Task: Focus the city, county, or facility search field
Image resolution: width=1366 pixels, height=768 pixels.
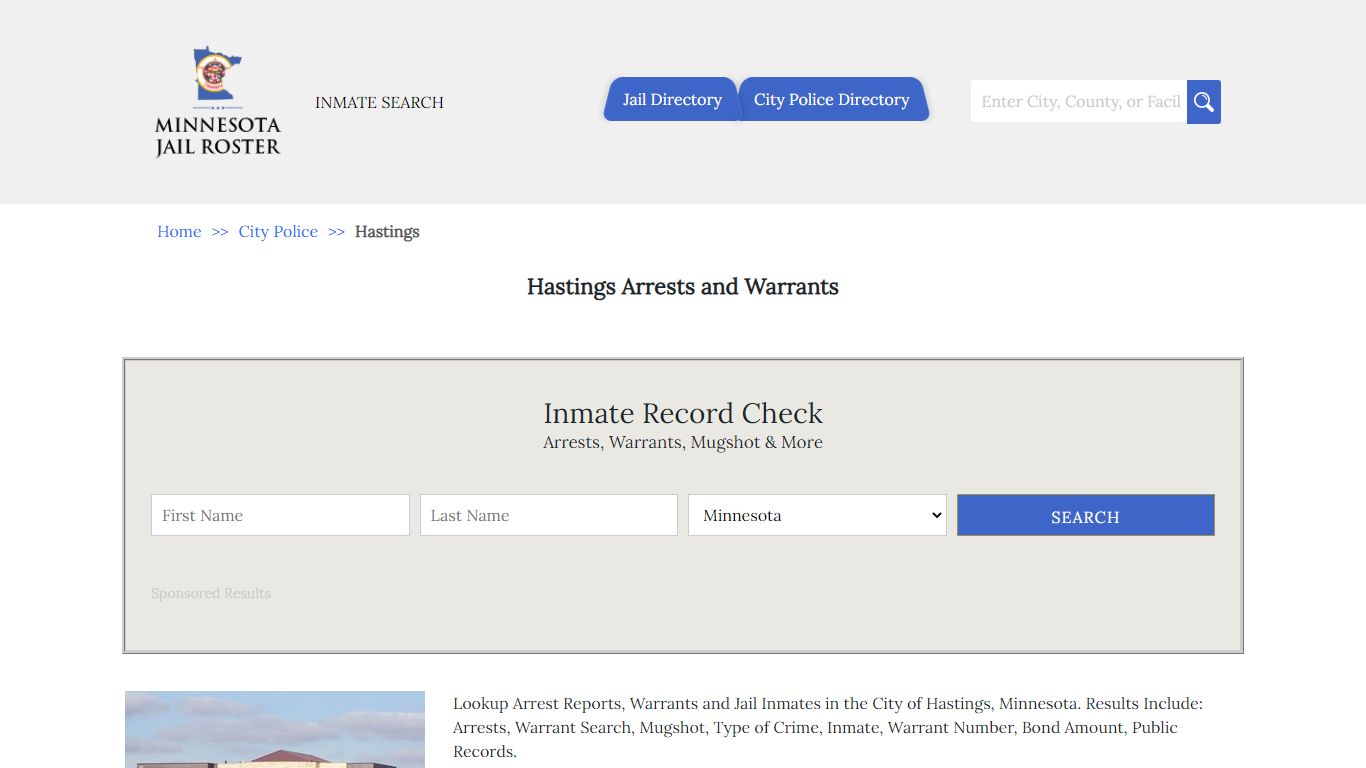Action: tap(1079, 102)
